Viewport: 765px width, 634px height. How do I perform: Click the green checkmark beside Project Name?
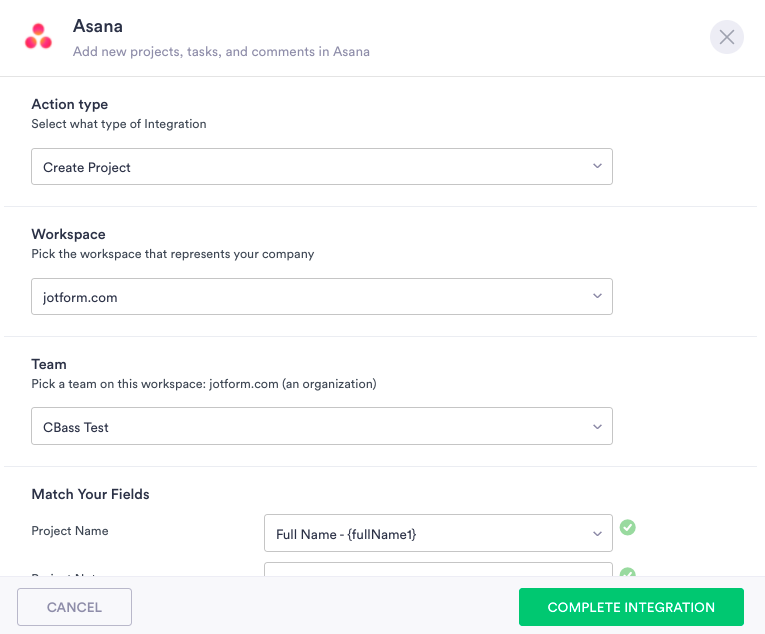coord(627,528)
